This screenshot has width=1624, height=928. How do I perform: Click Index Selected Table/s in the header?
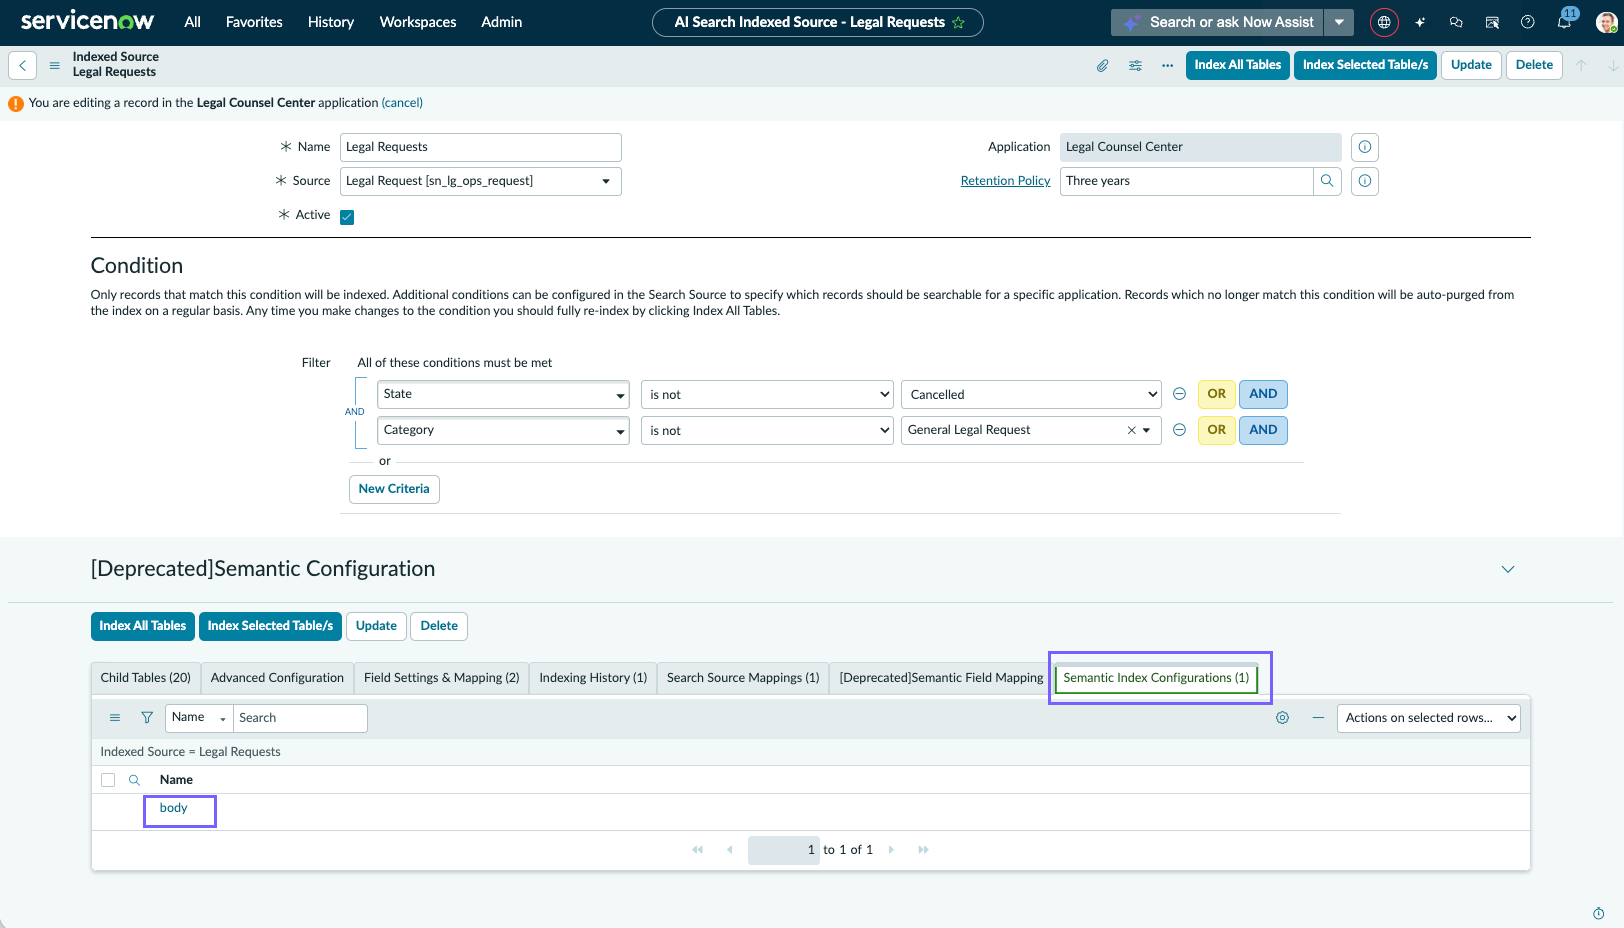click(1365, 65)
